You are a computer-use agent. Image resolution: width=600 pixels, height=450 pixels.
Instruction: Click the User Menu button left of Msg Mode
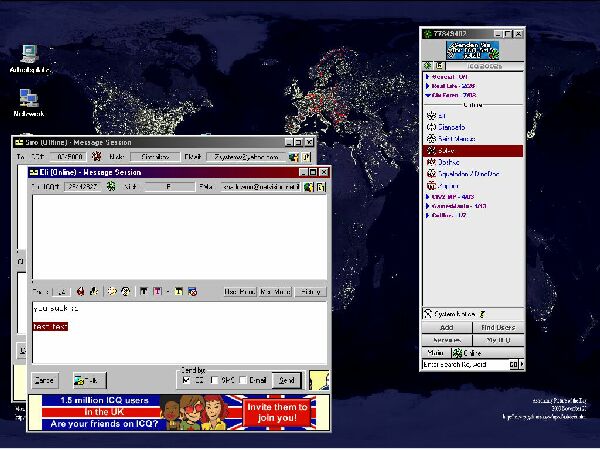pos(240,292)
